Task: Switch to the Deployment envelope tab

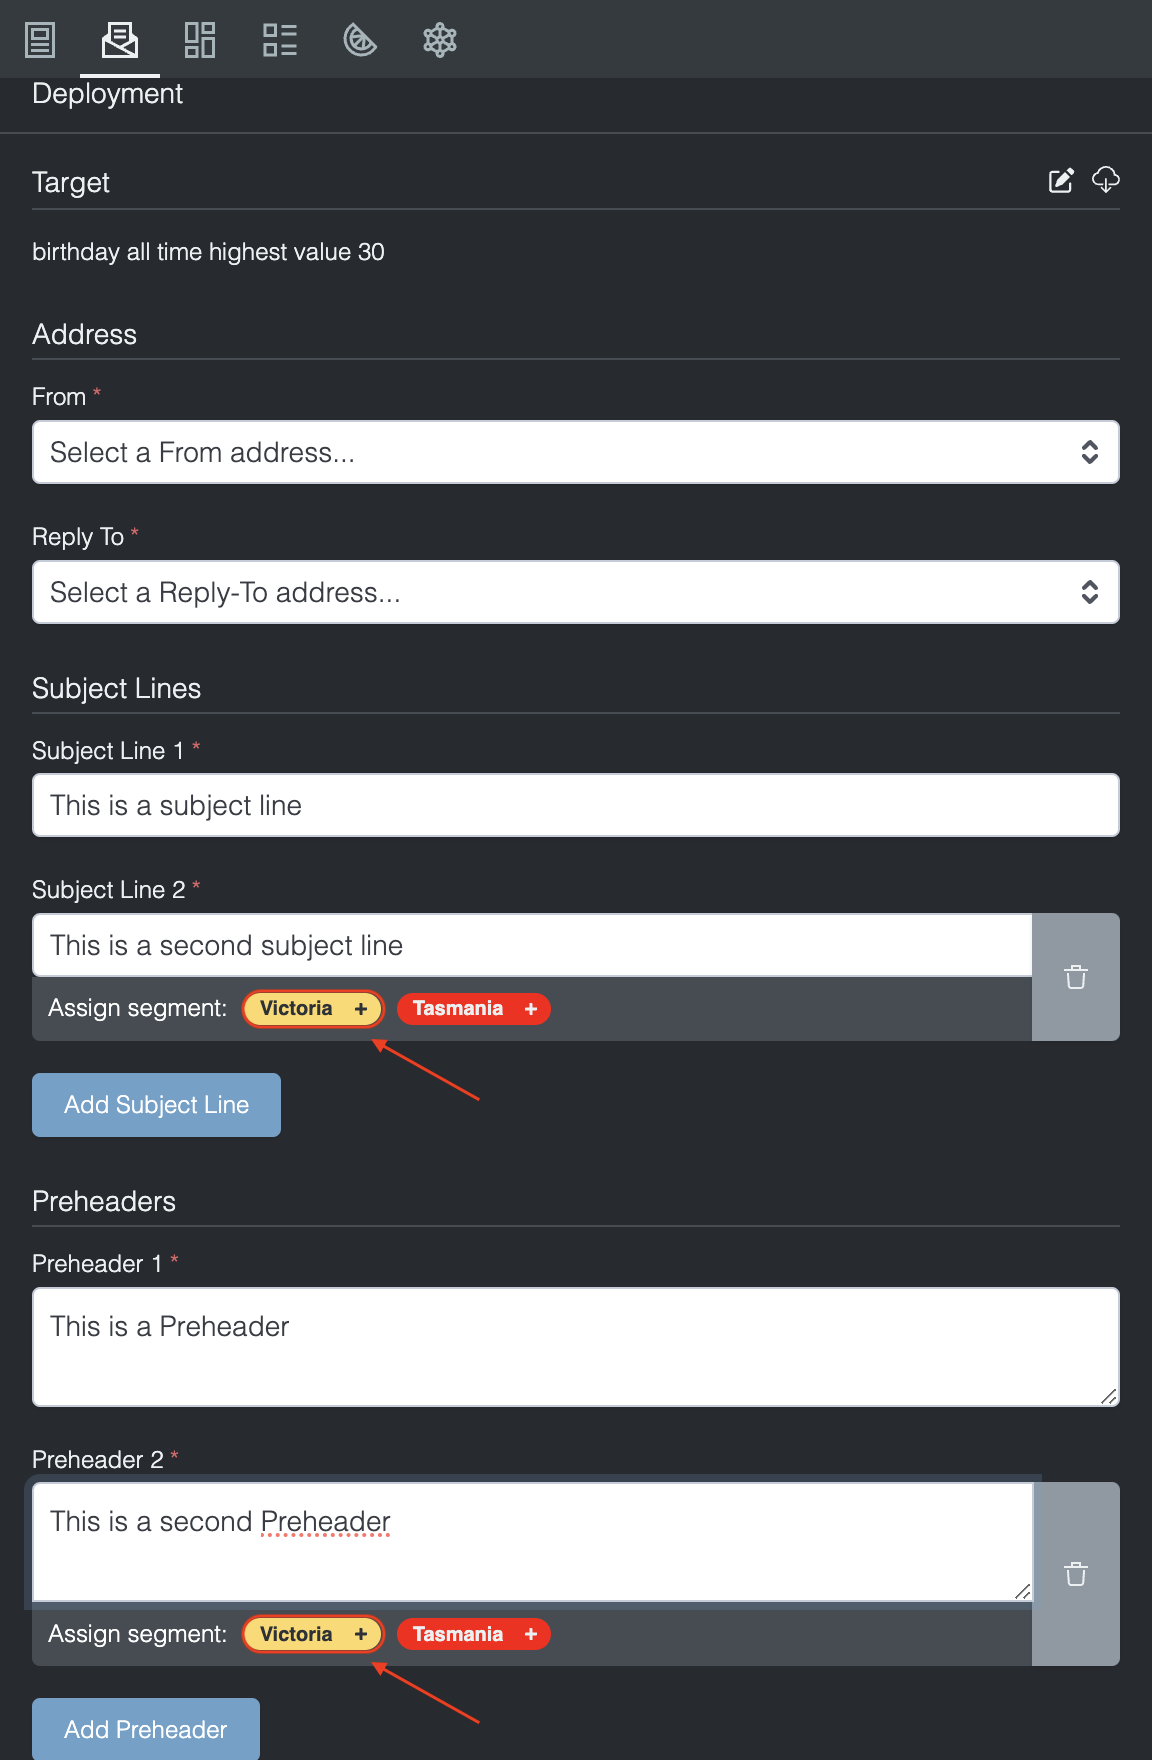Action: click(120, 40)
